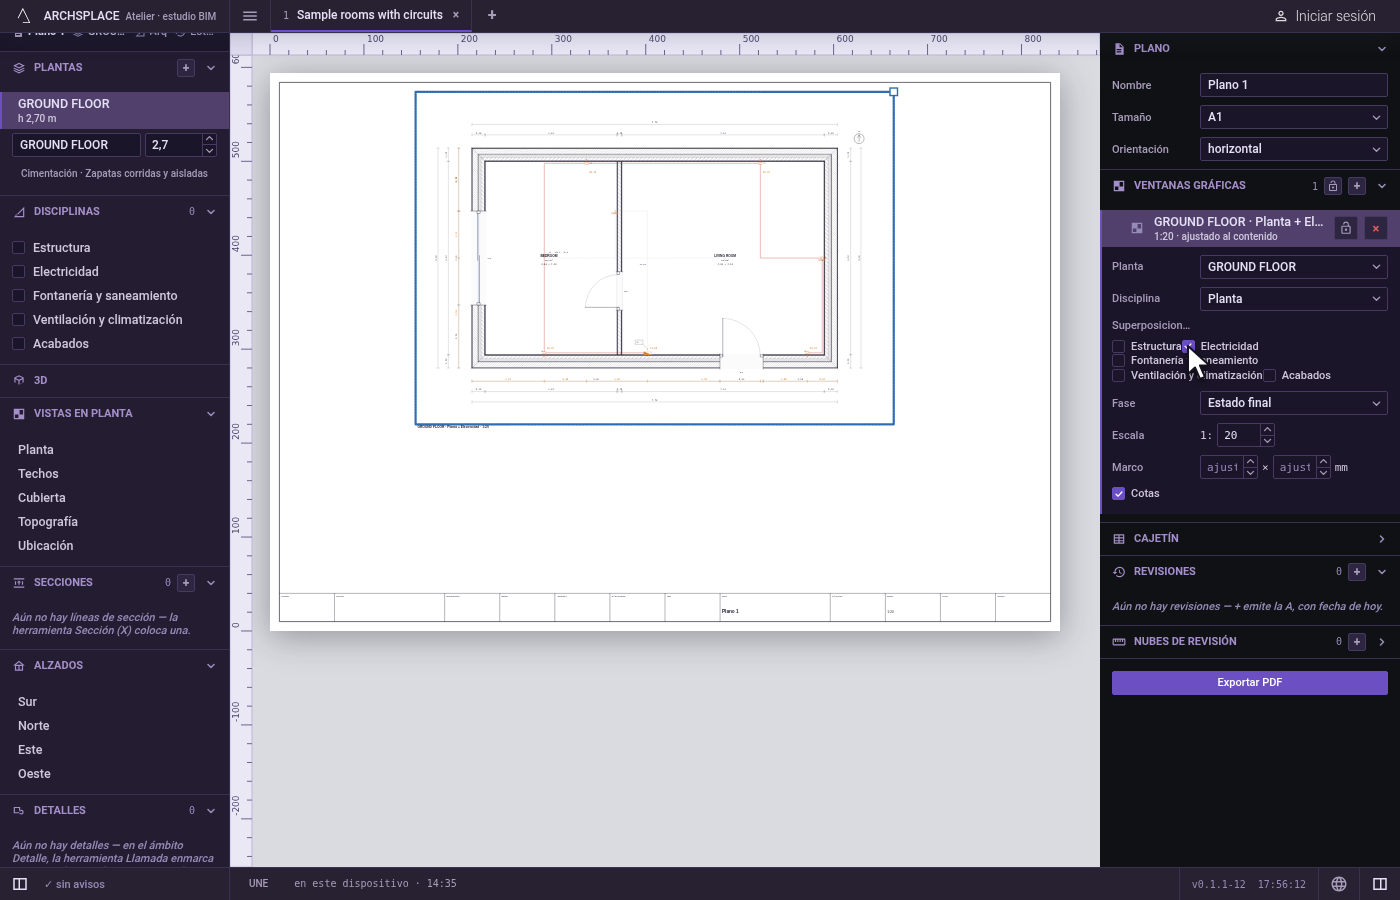The height and width of the screenshot is (900, 1400).
Task: Switch to Sample rooms with circuits tab
Action: coord(370,15)
